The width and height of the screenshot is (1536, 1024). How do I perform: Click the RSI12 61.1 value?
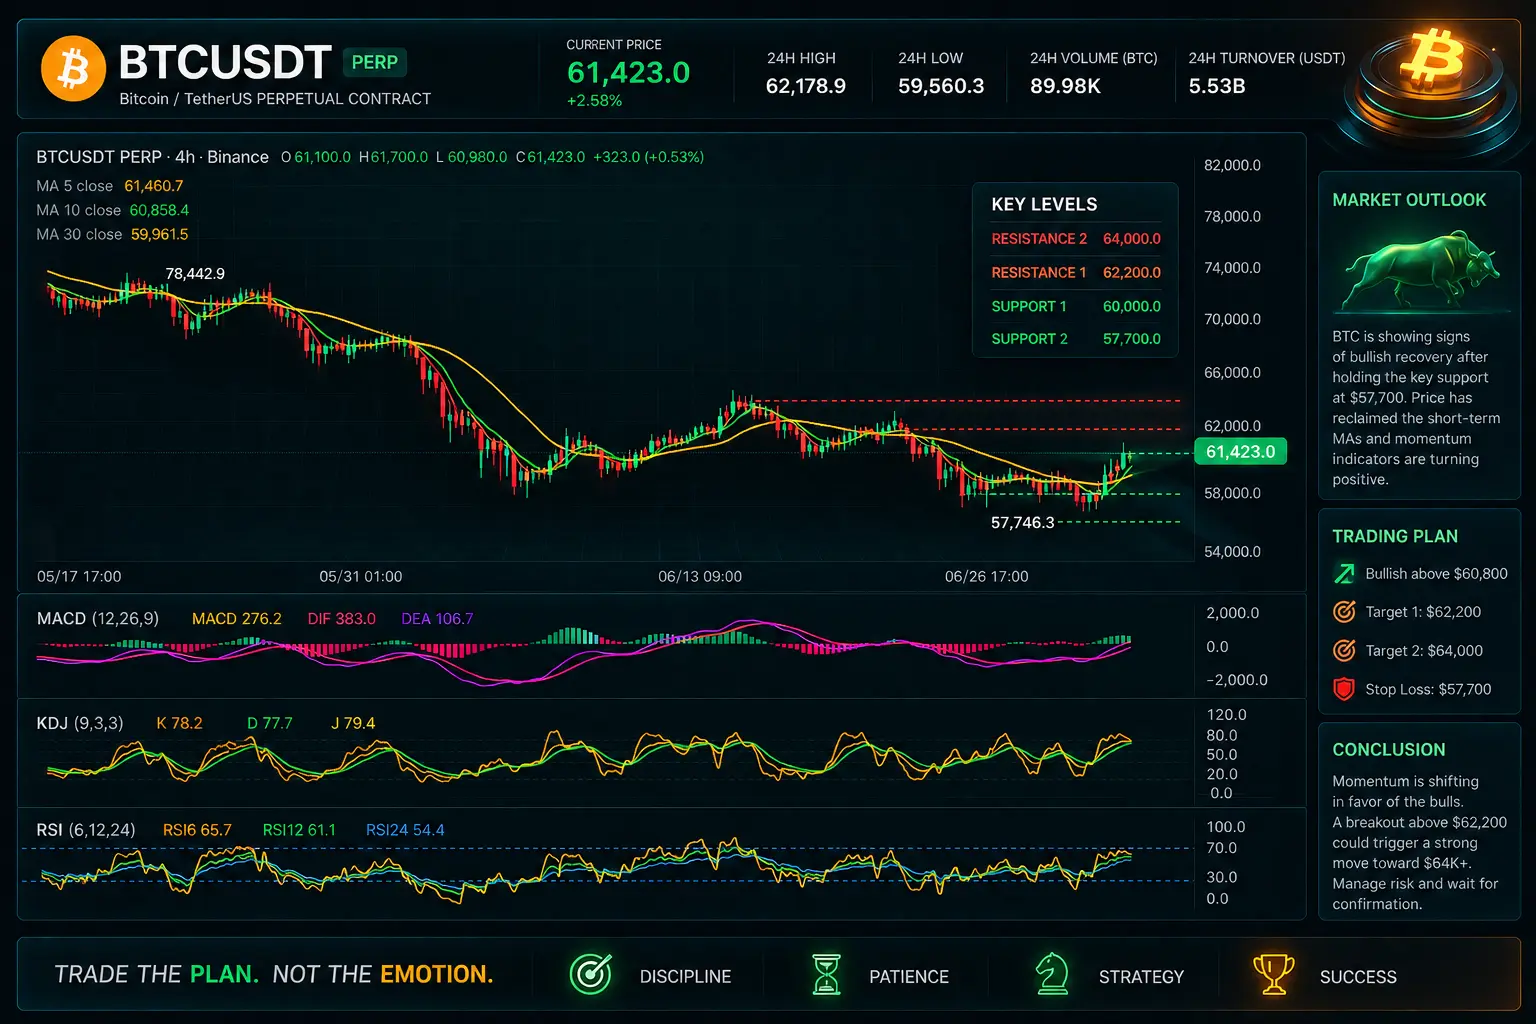pos(299,830)
